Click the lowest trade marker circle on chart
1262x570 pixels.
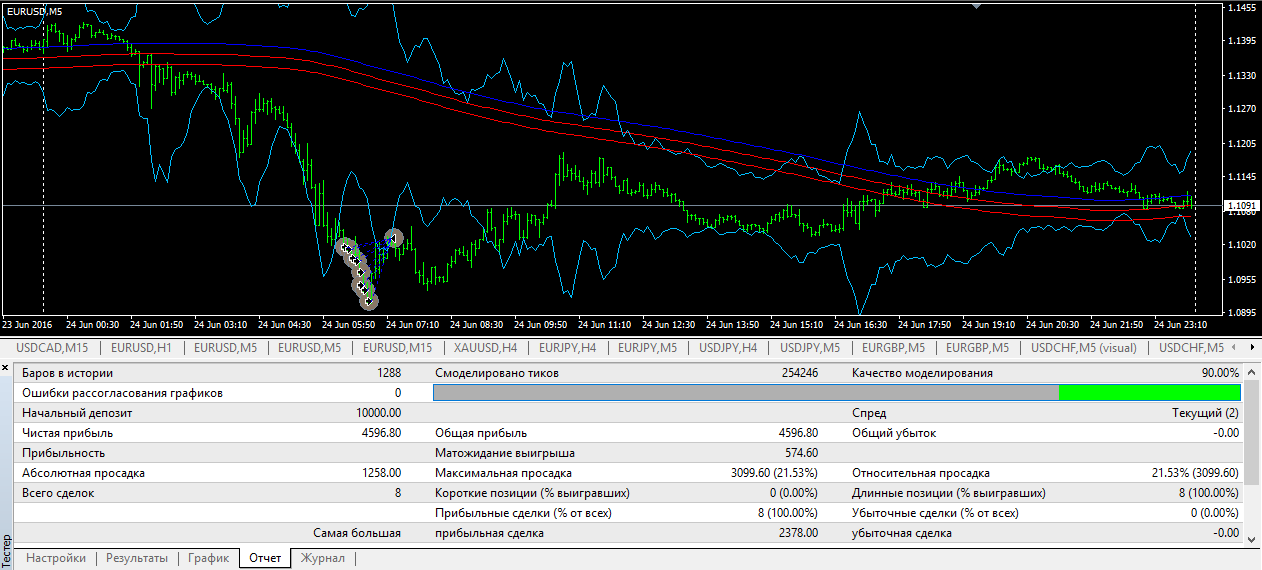pos(369,300)
